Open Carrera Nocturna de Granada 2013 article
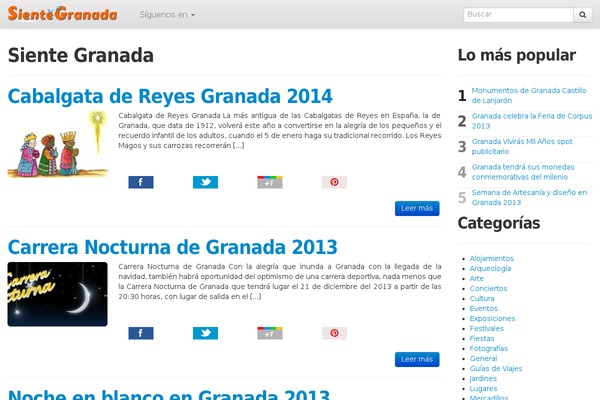Image resolution: width=600 pixels, height=400 pixels. click(x=173, y=247)
